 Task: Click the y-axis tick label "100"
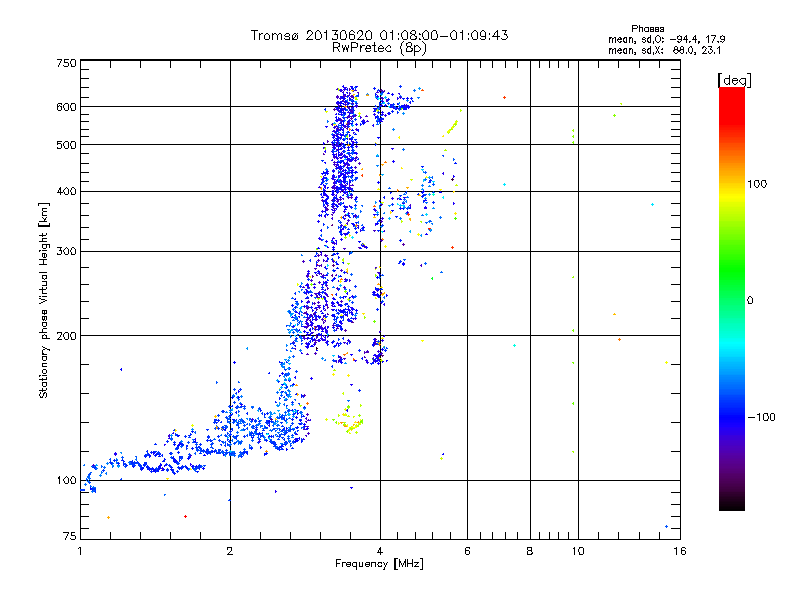tap(66, 480)
